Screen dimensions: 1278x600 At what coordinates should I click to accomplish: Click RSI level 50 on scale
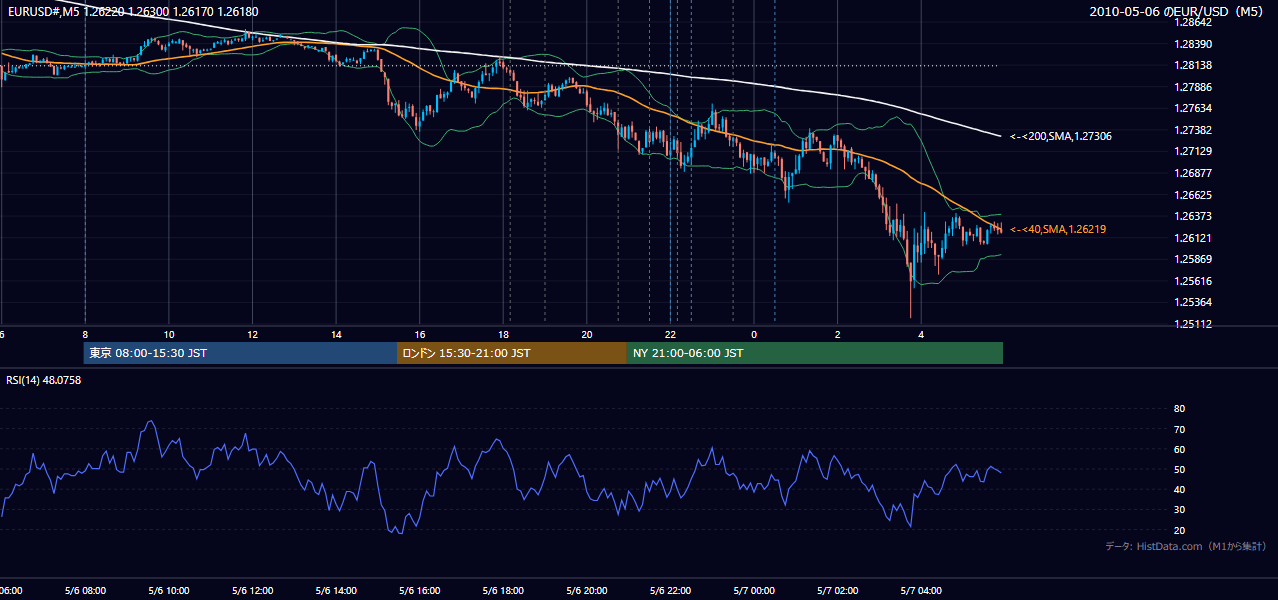click(x=1179, y=469)
